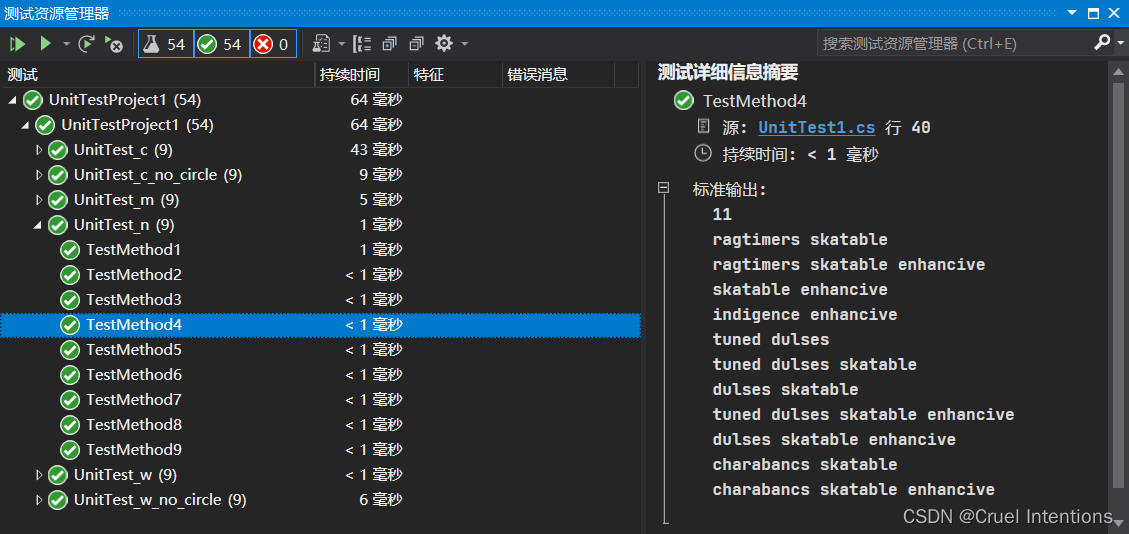This screenshot has height=534, width=1129.
Task: Open the UnitTest1.cs source link
Action: [817, 128]
